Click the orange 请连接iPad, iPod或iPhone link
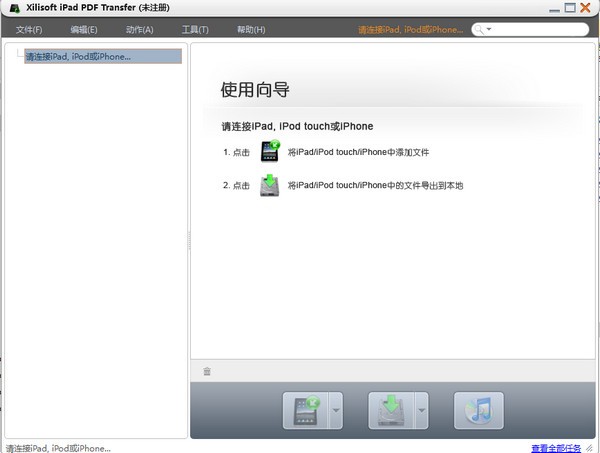600x453 pixels. 410,30
